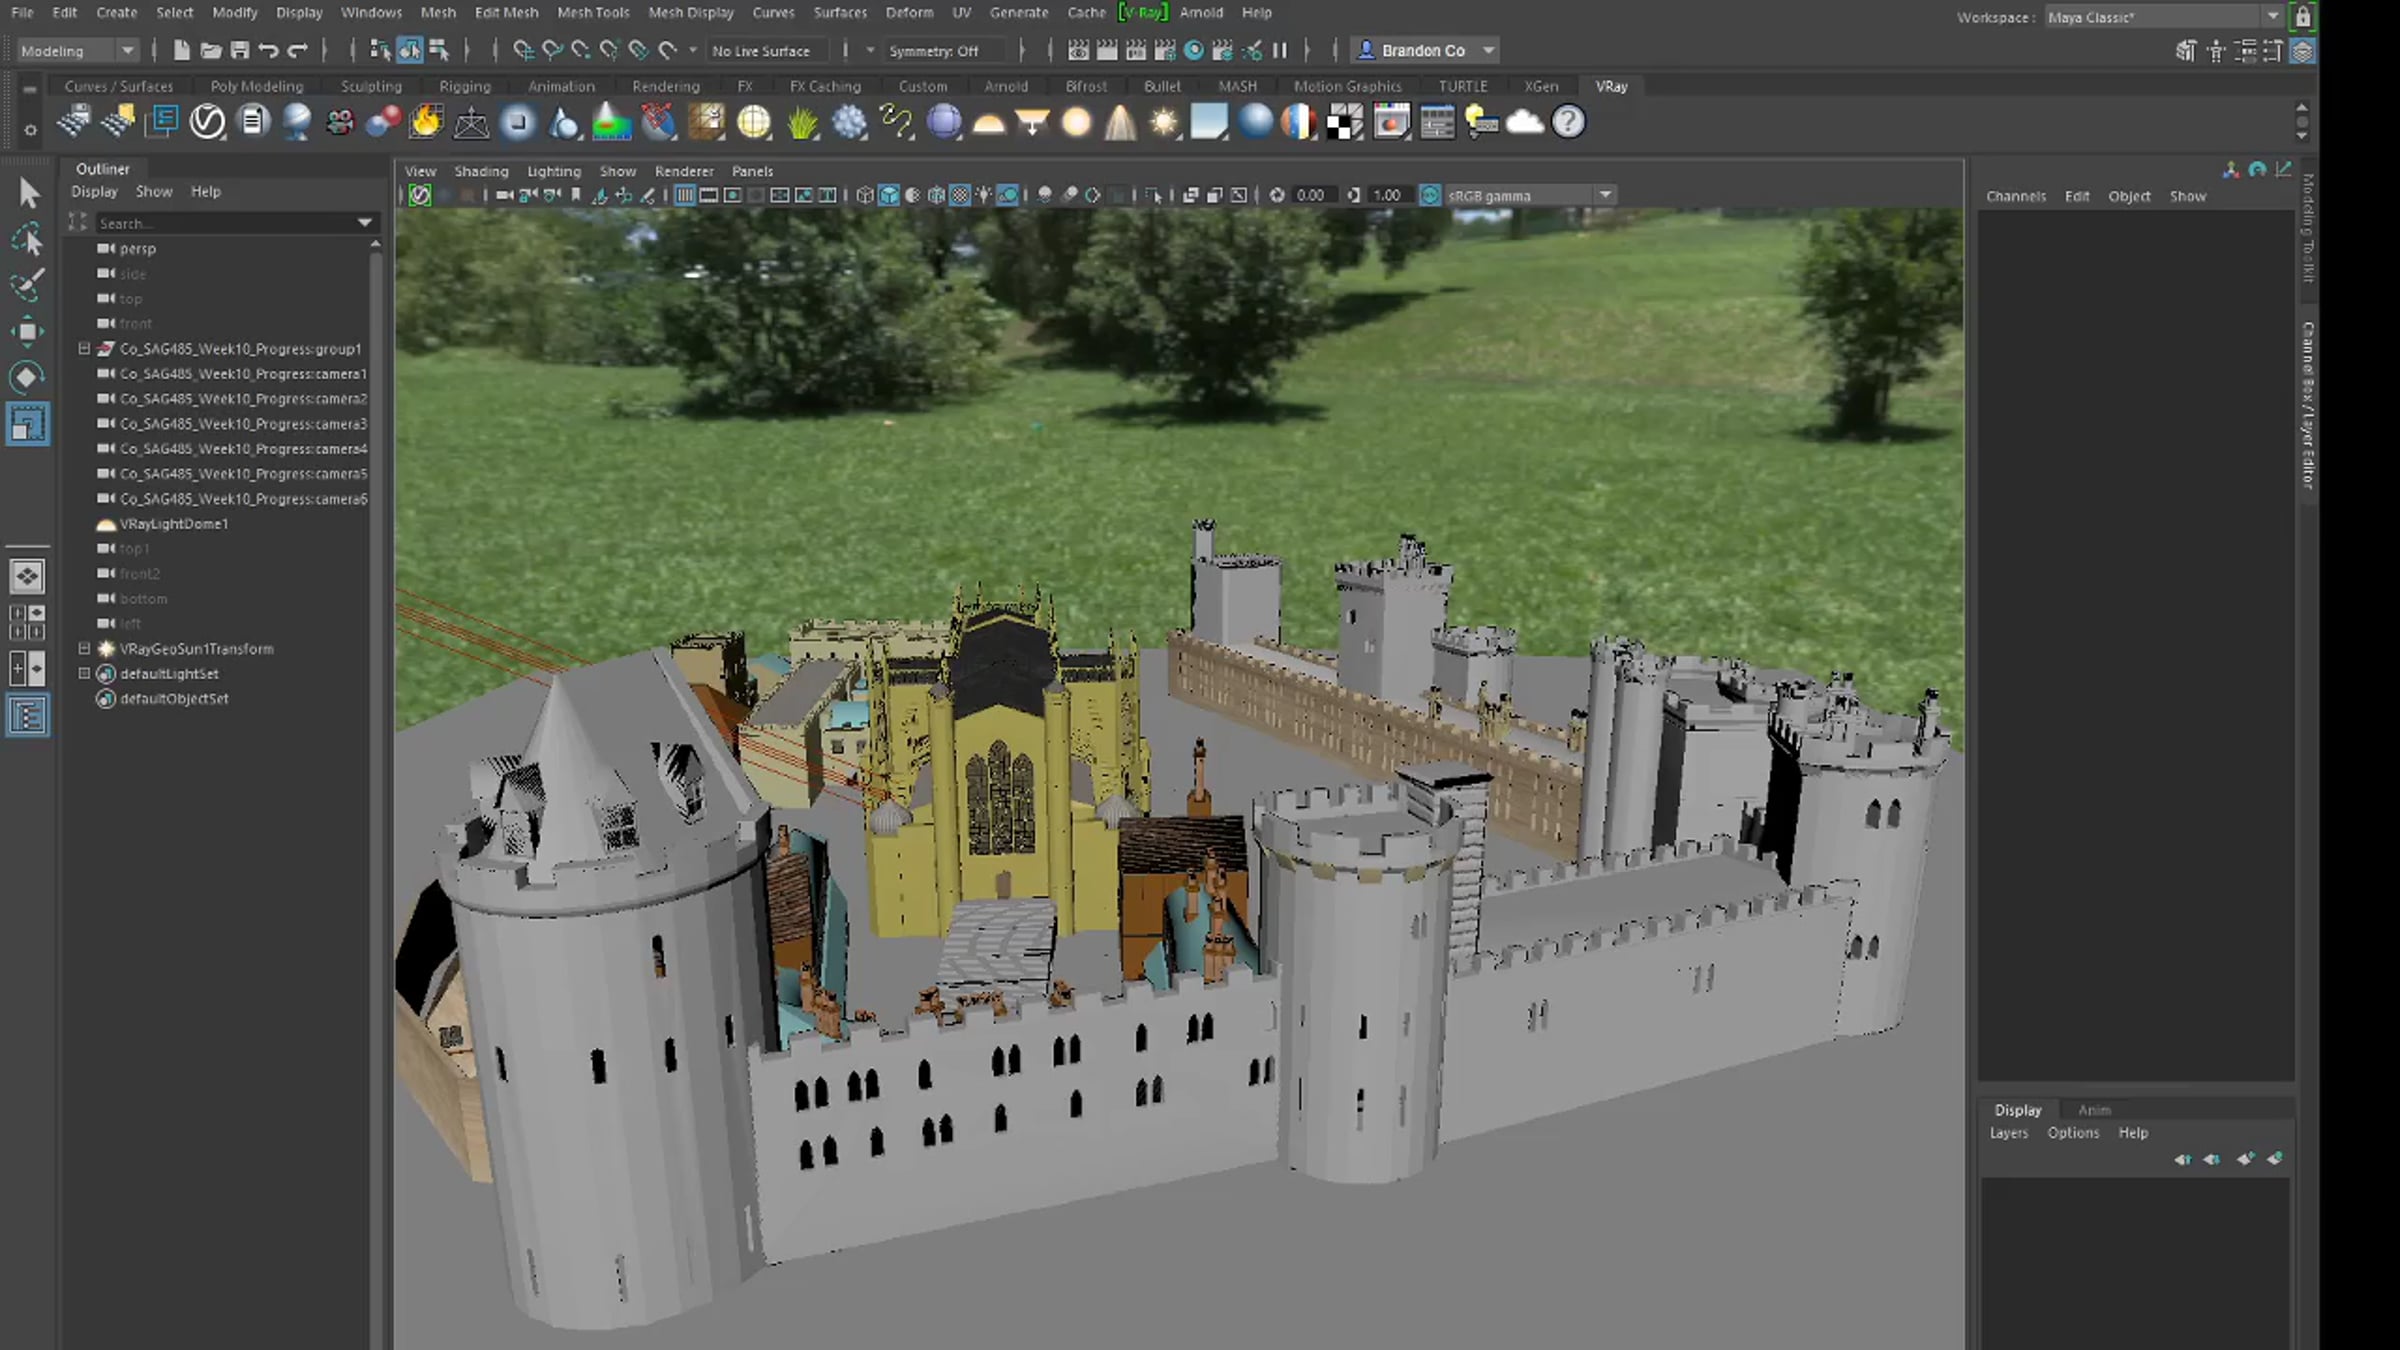Open Layers menu in layer editor
2400x1350 pixels.
2008,1133
